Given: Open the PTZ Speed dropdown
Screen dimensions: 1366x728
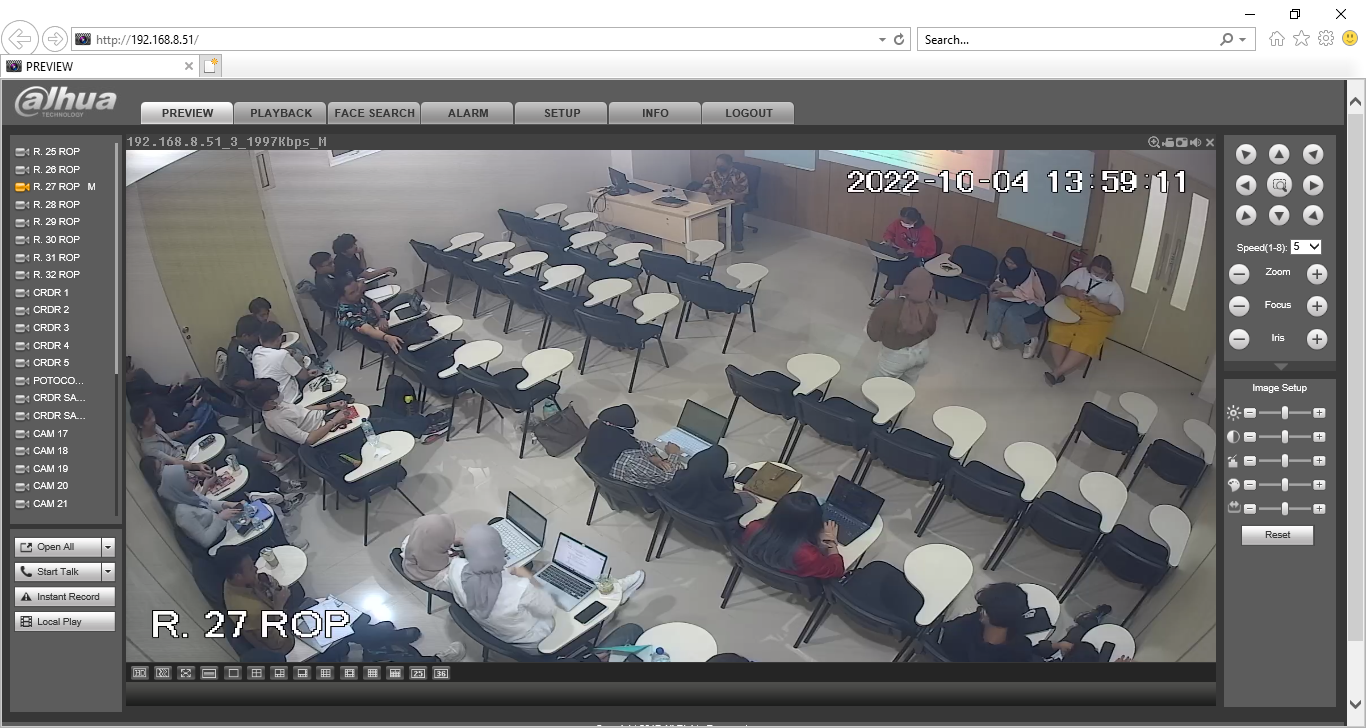Looking at the screenshot, I should (1306, 246).
